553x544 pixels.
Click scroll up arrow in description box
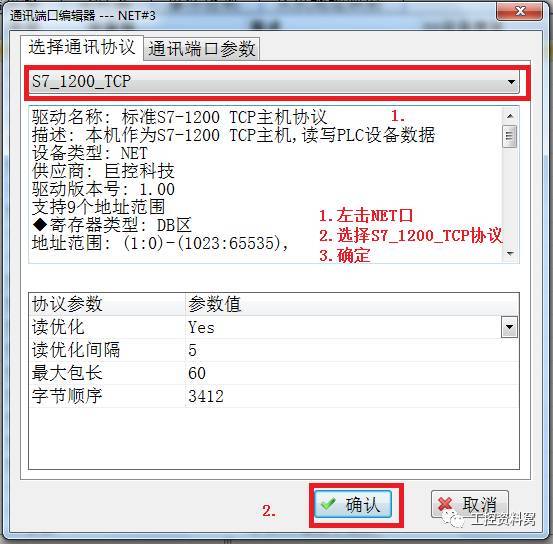(510, 116)
